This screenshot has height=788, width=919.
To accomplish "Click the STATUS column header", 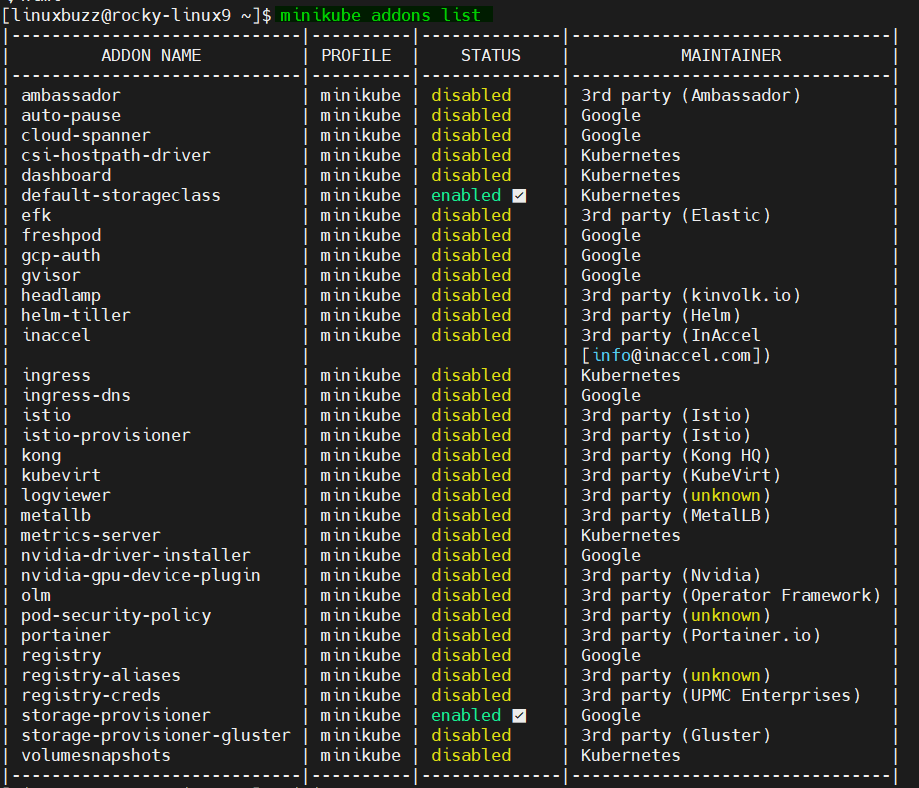I will click(x=491, y=55).
